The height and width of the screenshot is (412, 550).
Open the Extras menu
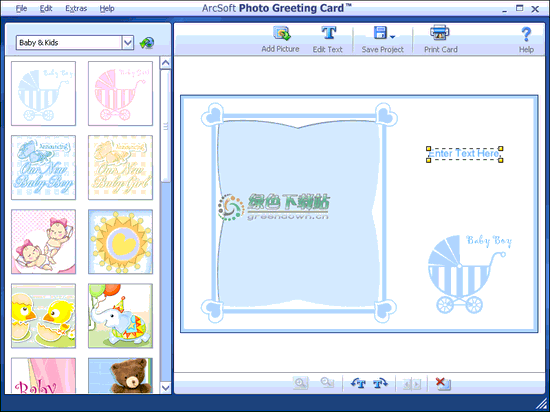click(76, 8)
